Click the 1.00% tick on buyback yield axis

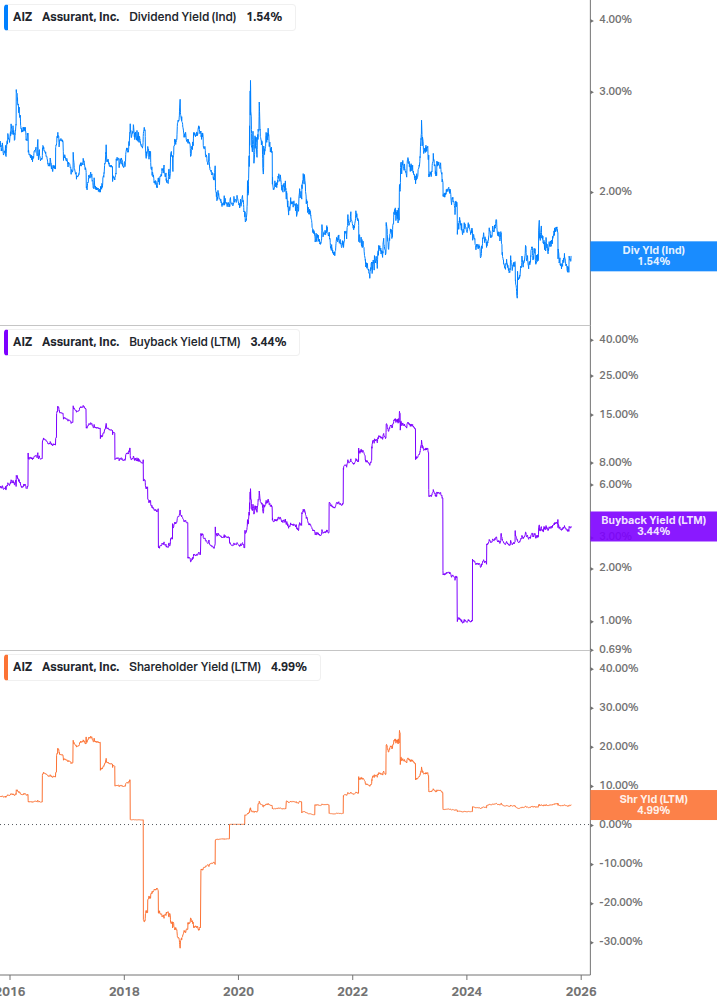pyautogui.click(x=615, y=620)
